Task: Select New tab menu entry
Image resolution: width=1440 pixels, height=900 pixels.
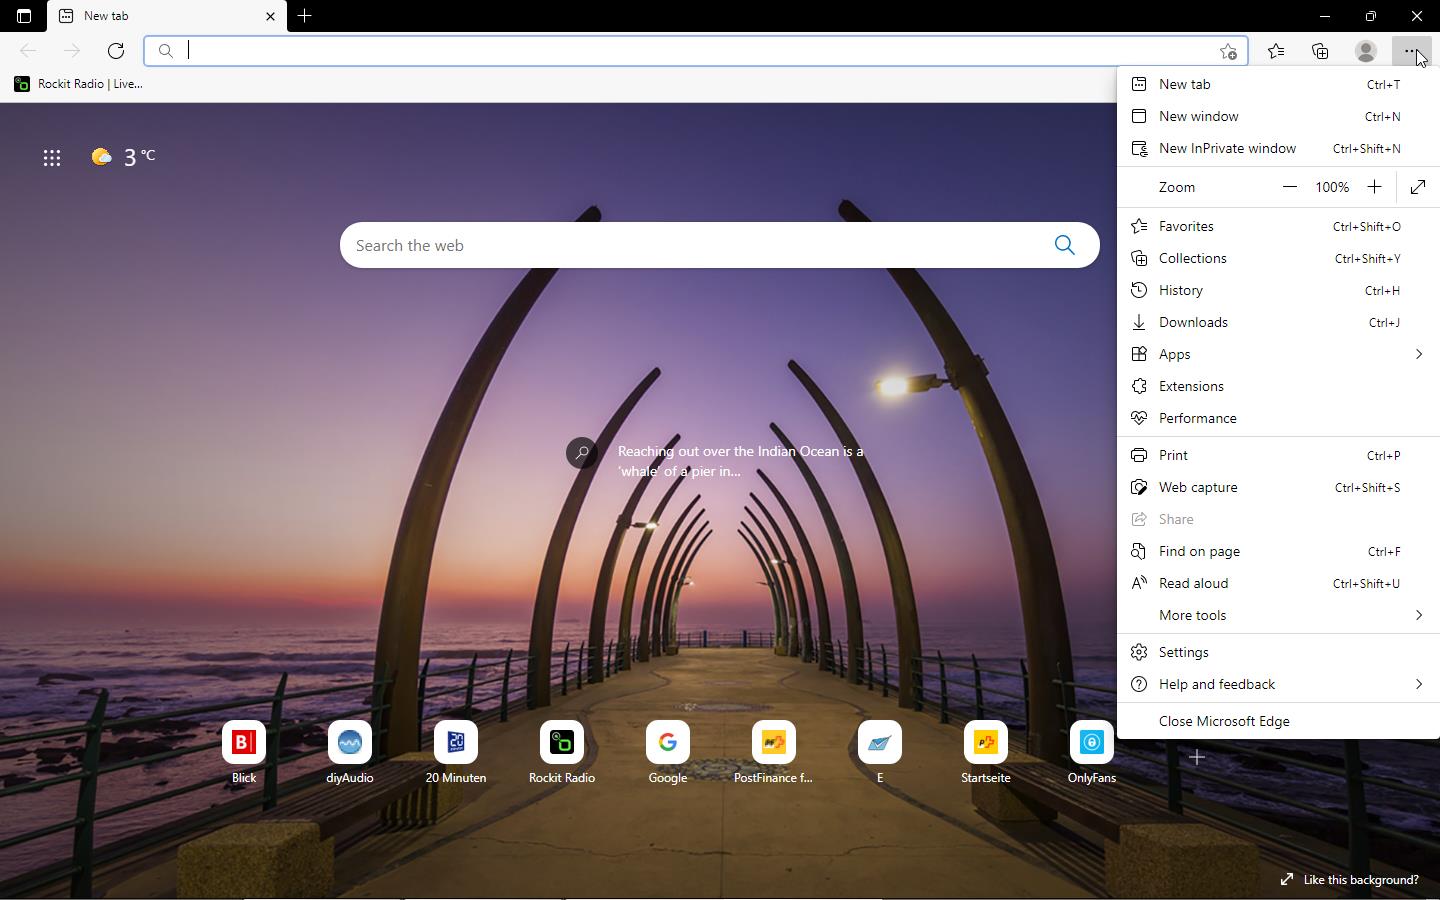Action: (x=1278, y=84)
